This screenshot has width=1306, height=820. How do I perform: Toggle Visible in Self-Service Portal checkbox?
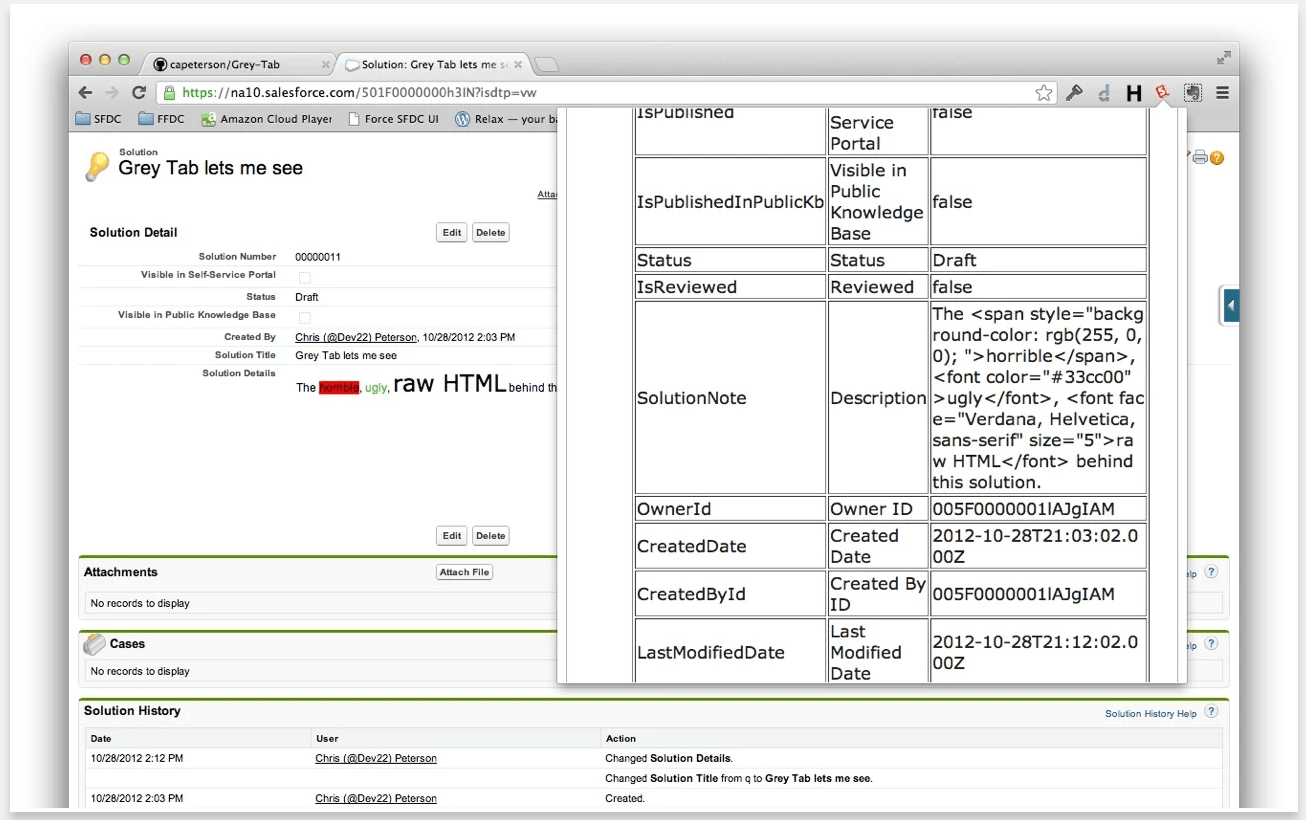pos(305,277)
